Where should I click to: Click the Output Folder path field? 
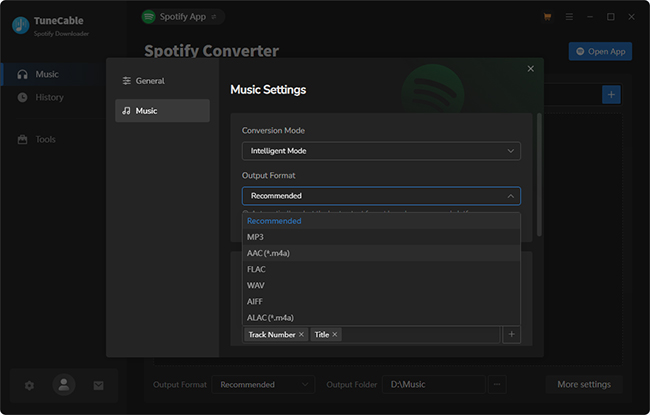tap(434, 385)
